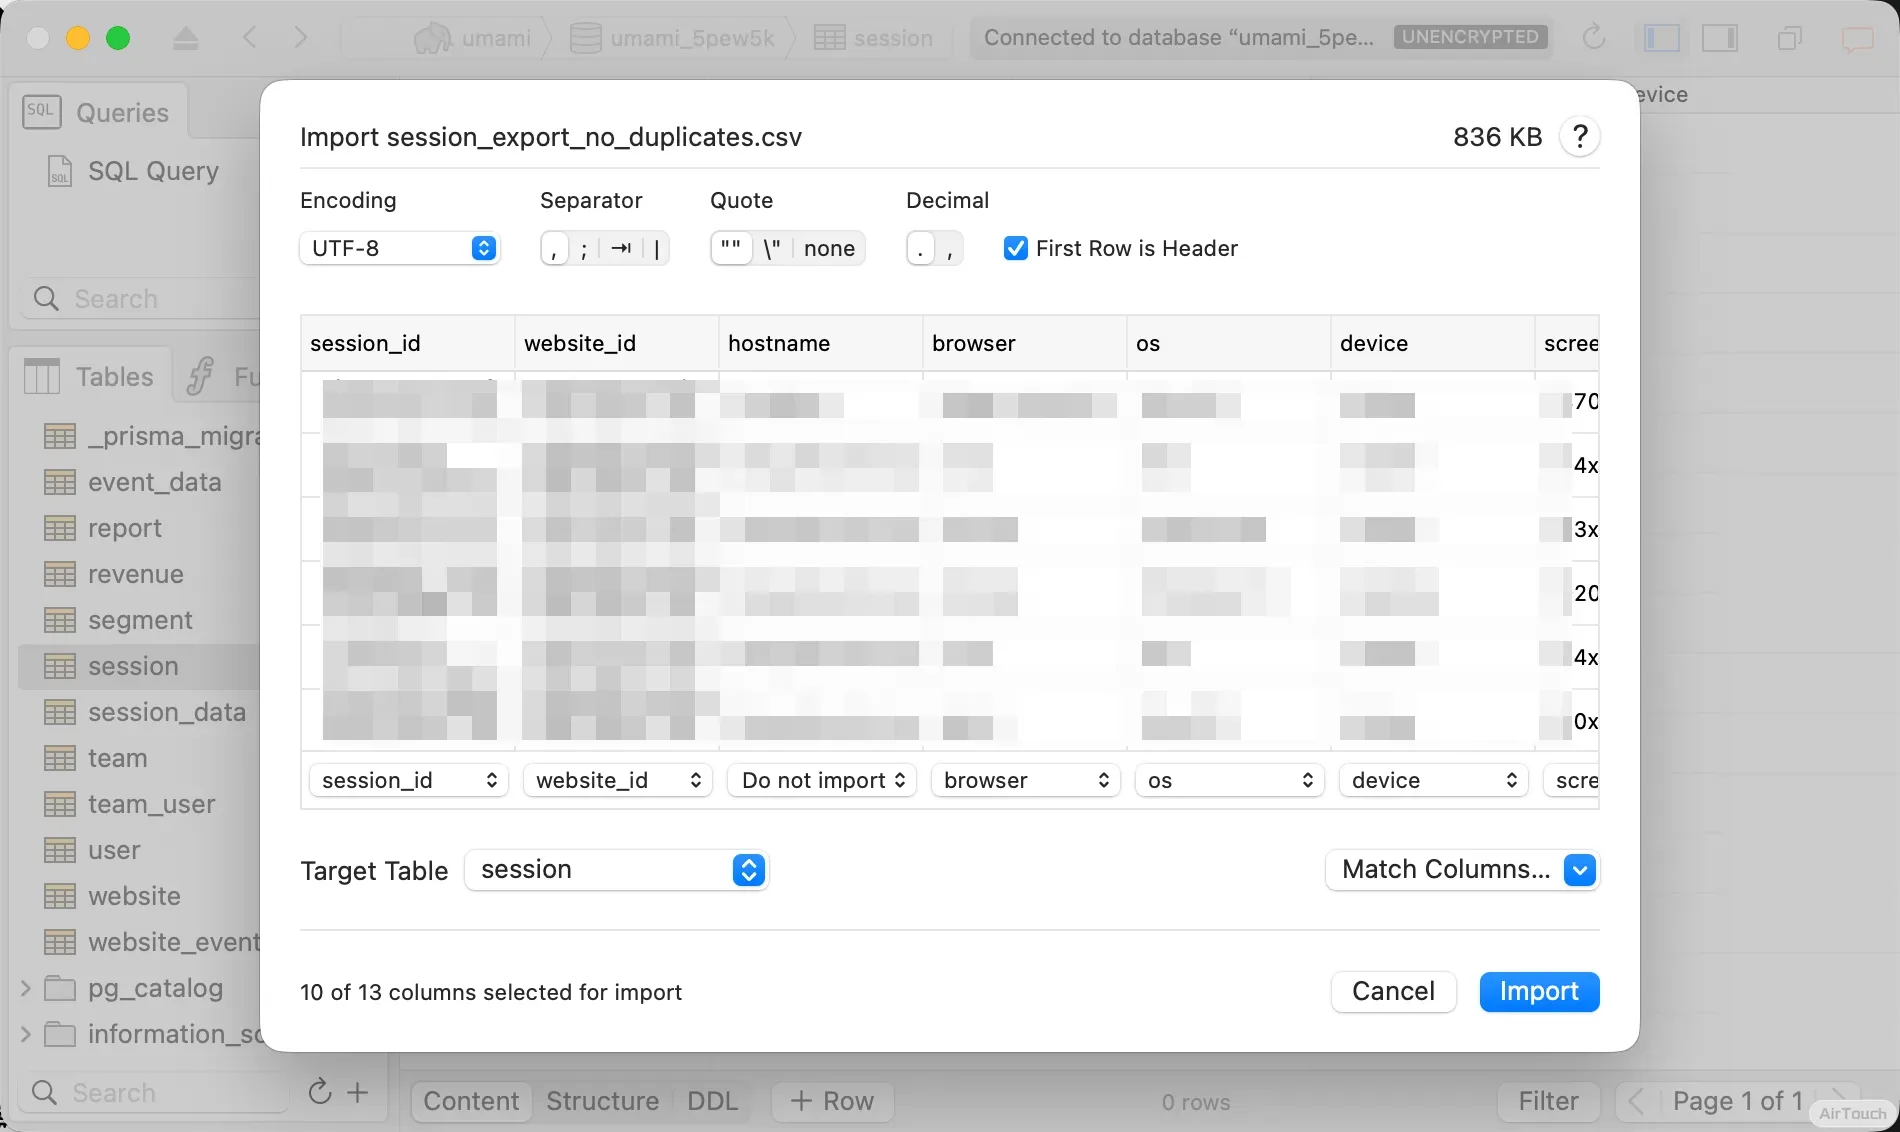This screenshot has height=1132, width=1900.
Task: Expand the Match Columns menu
Action: click(x=1579, y=870)
